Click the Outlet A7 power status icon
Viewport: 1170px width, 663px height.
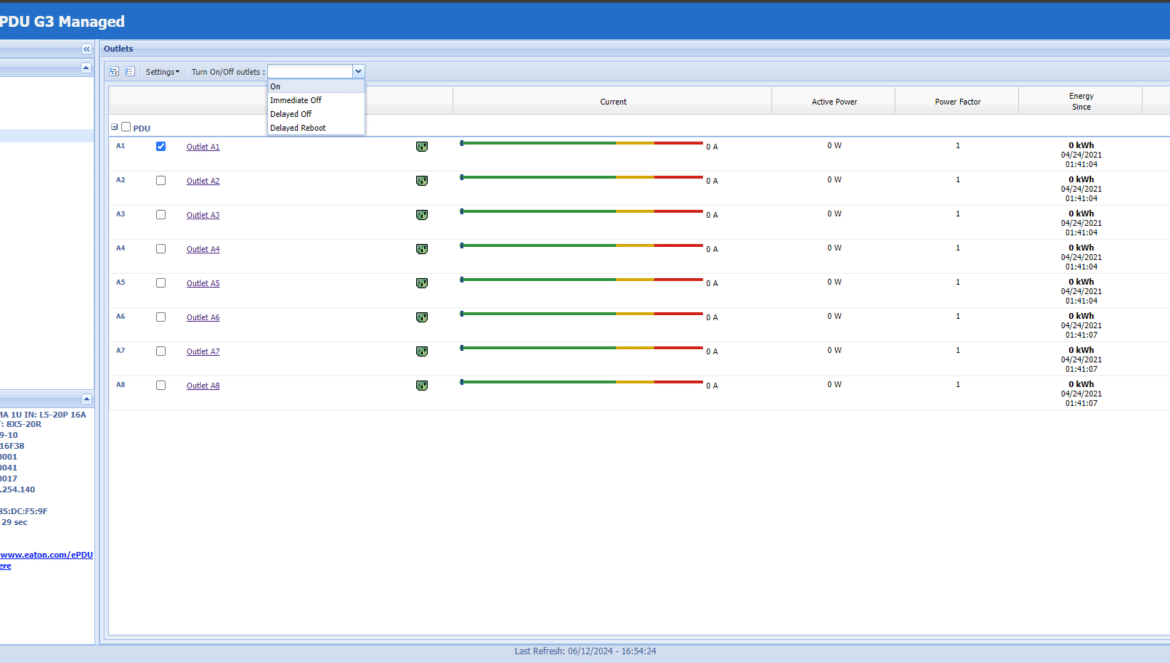pyautogui.click(x=422, y=351)
